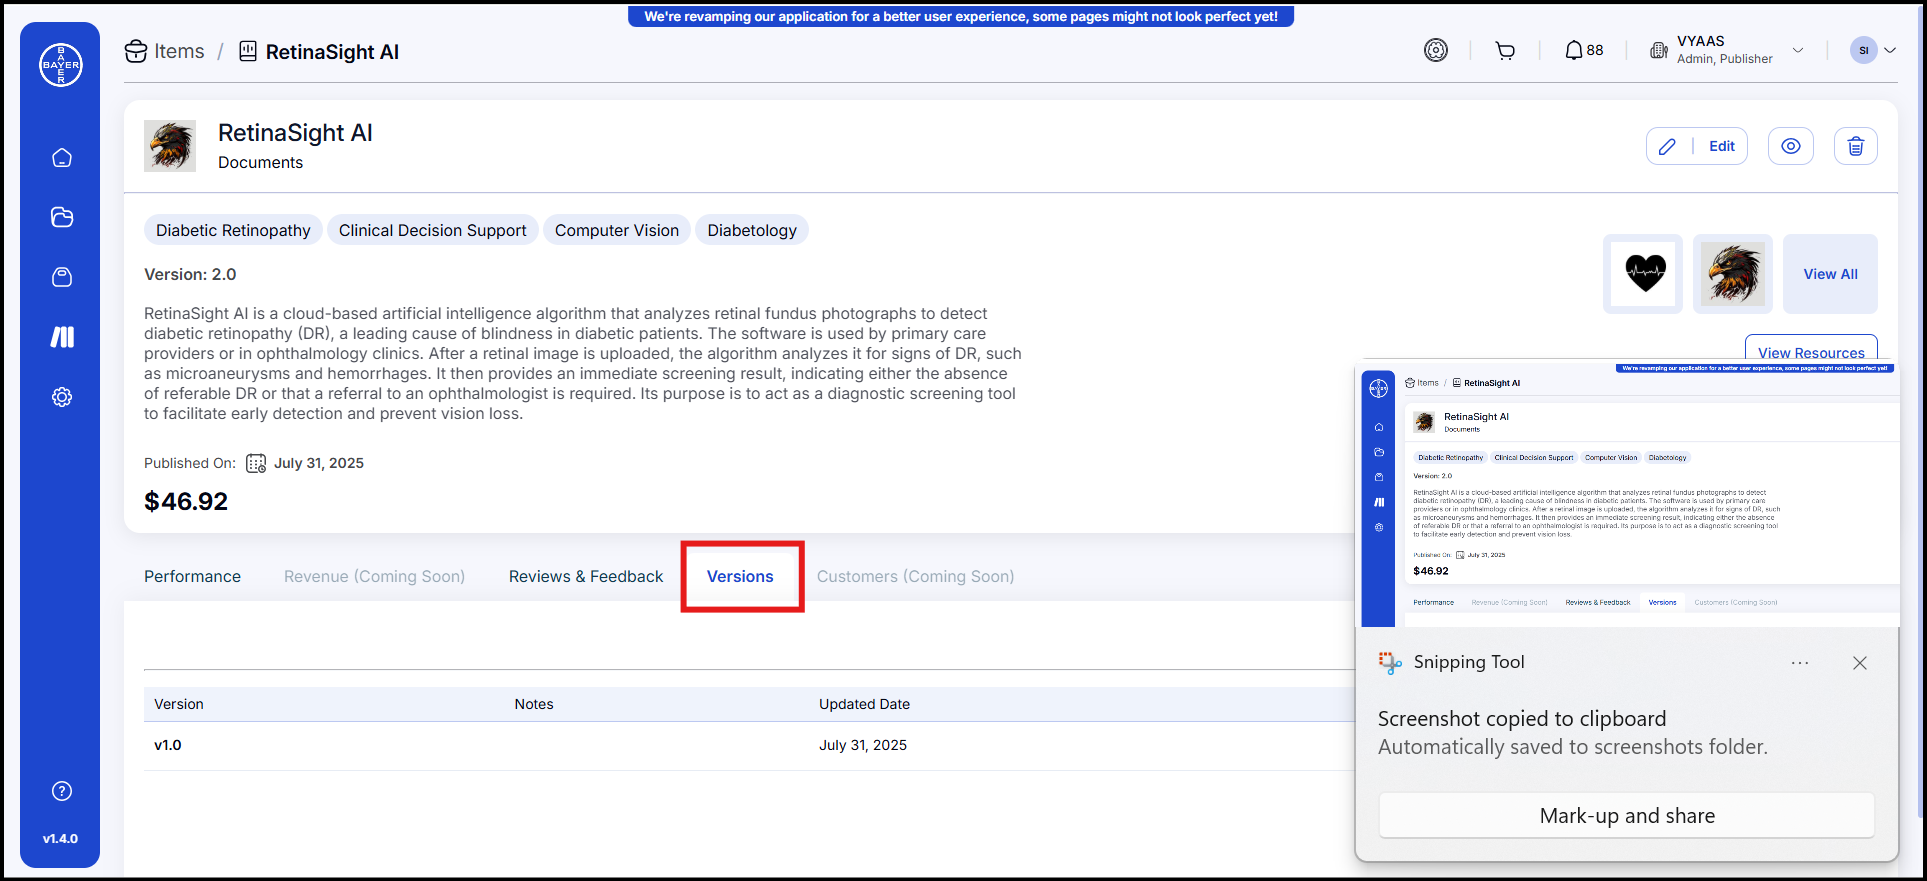Expand the user profile dropdown arrow
The image size is (1927, 881).
tap(1890, 50)
